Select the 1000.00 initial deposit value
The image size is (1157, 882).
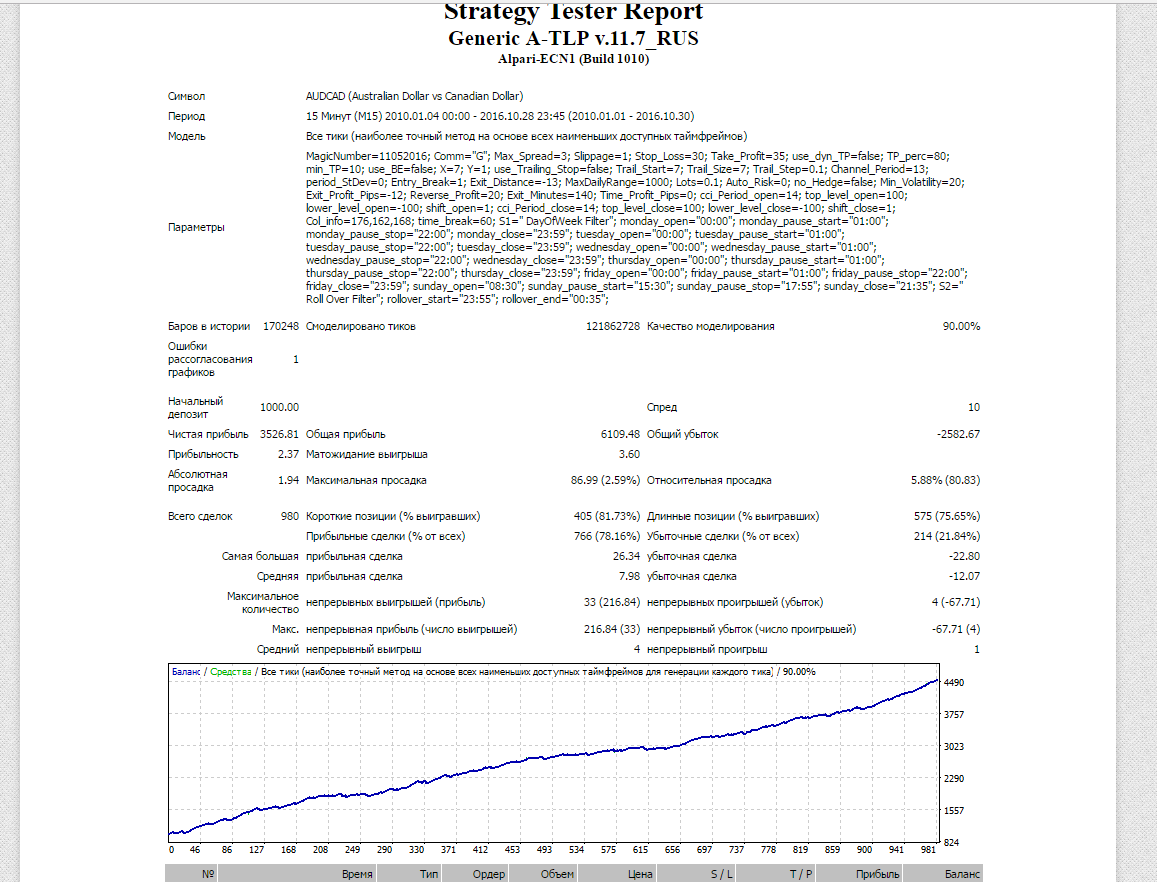tap(280, 407)
